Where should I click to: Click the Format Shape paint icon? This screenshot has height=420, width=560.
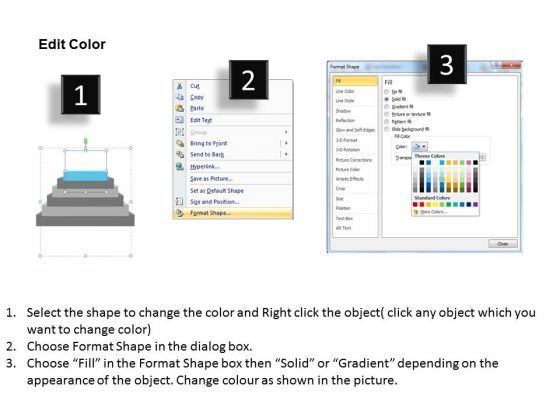pos(180,213)
